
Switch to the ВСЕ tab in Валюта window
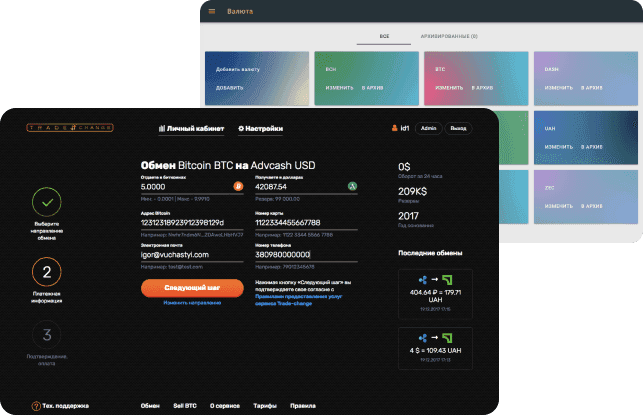click(384, 36)
